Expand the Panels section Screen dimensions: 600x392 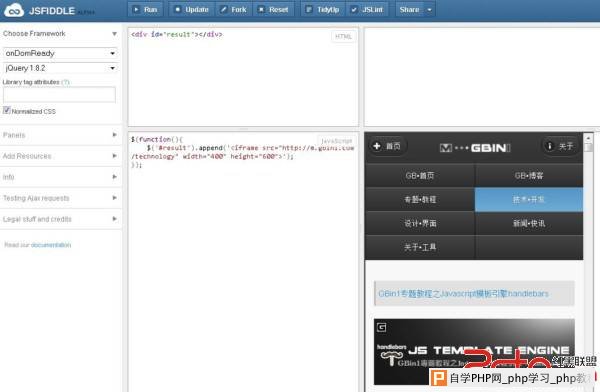tap(60, 135)
